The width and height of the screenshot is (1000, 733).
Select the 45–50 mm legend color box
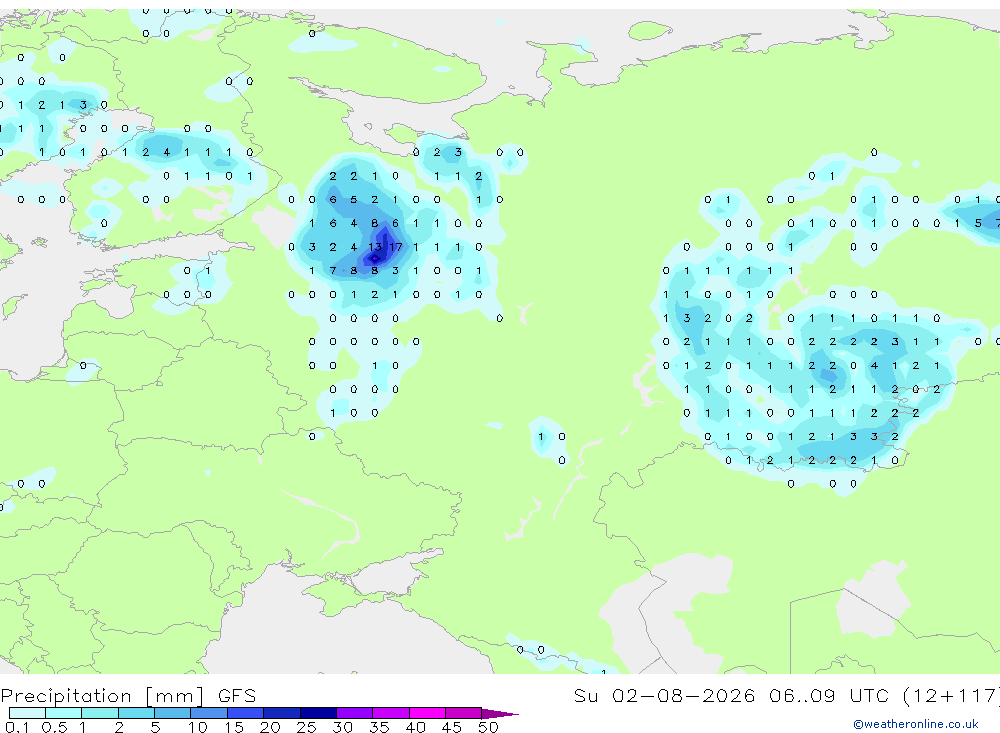pos(463,713)
